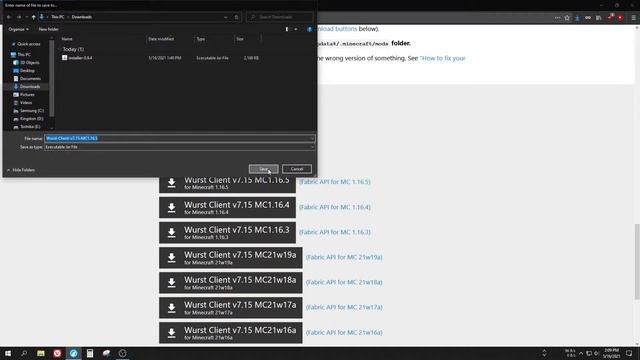The width and height of the screenshot is (640, 360).
Task: Go up one folder level
Action: pyautogui.click(x=33, y=17)
